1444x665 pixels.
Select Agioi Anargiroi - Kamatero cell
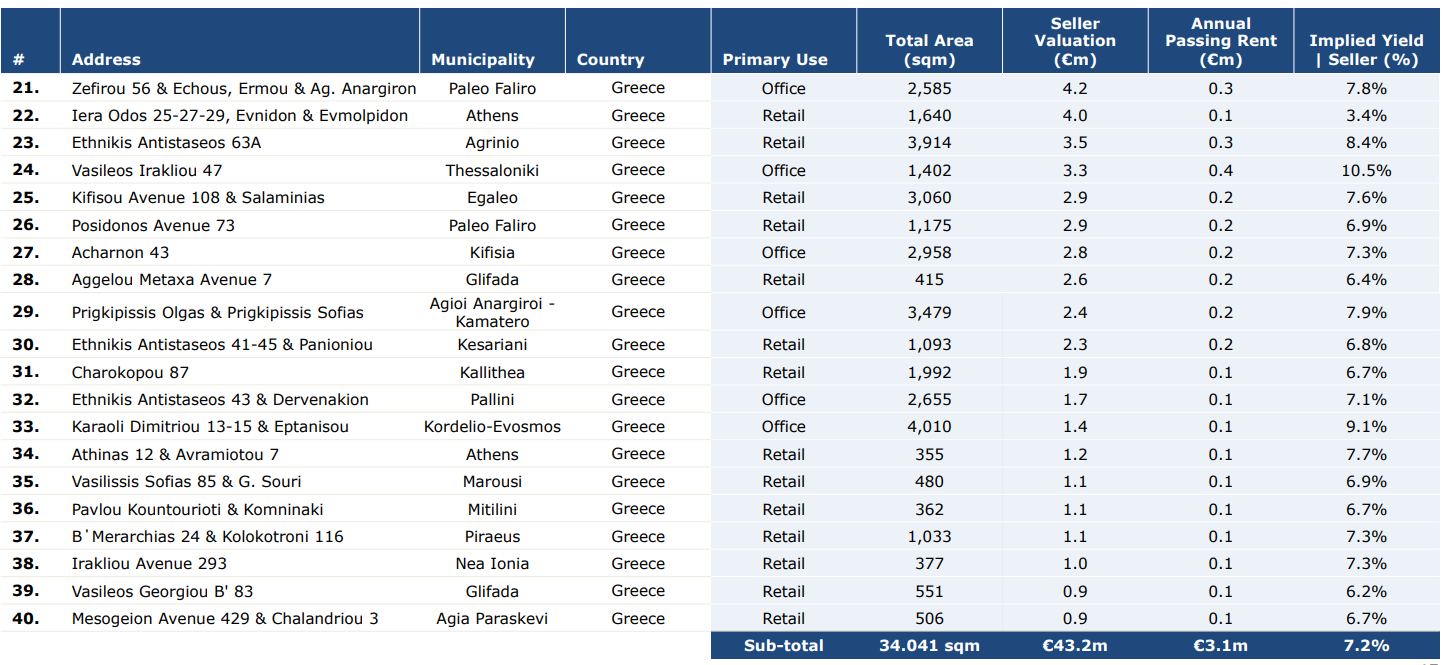(x=492, y=312)
